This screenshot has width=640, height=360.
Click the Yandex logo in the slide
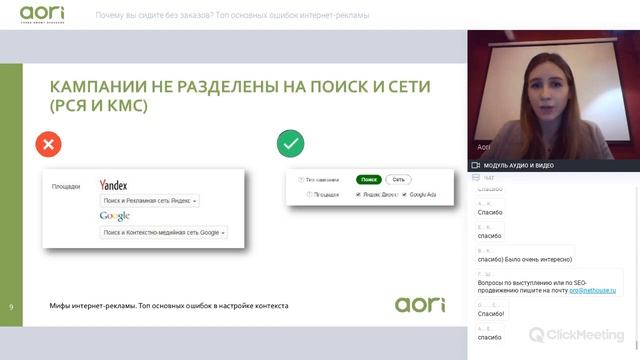pos(113,185)
